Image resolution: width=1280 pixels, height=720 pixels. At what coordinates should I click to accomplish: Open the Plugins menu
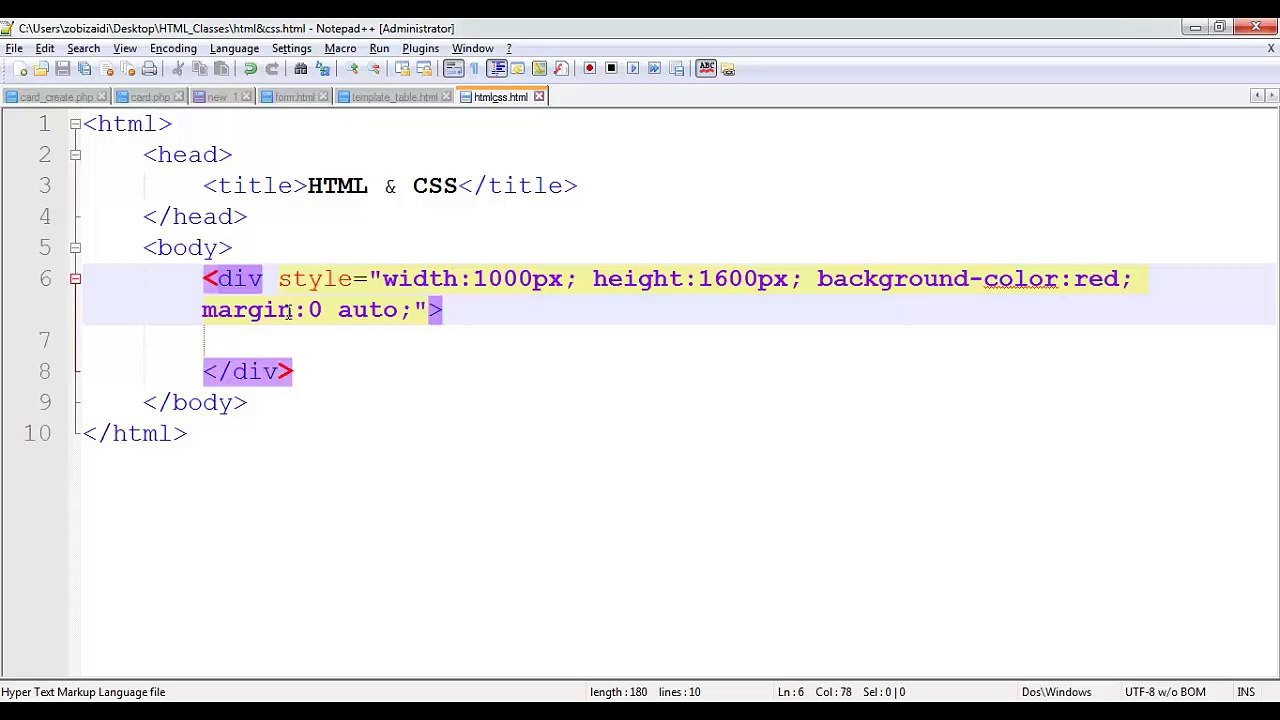(x=421, y=48)
